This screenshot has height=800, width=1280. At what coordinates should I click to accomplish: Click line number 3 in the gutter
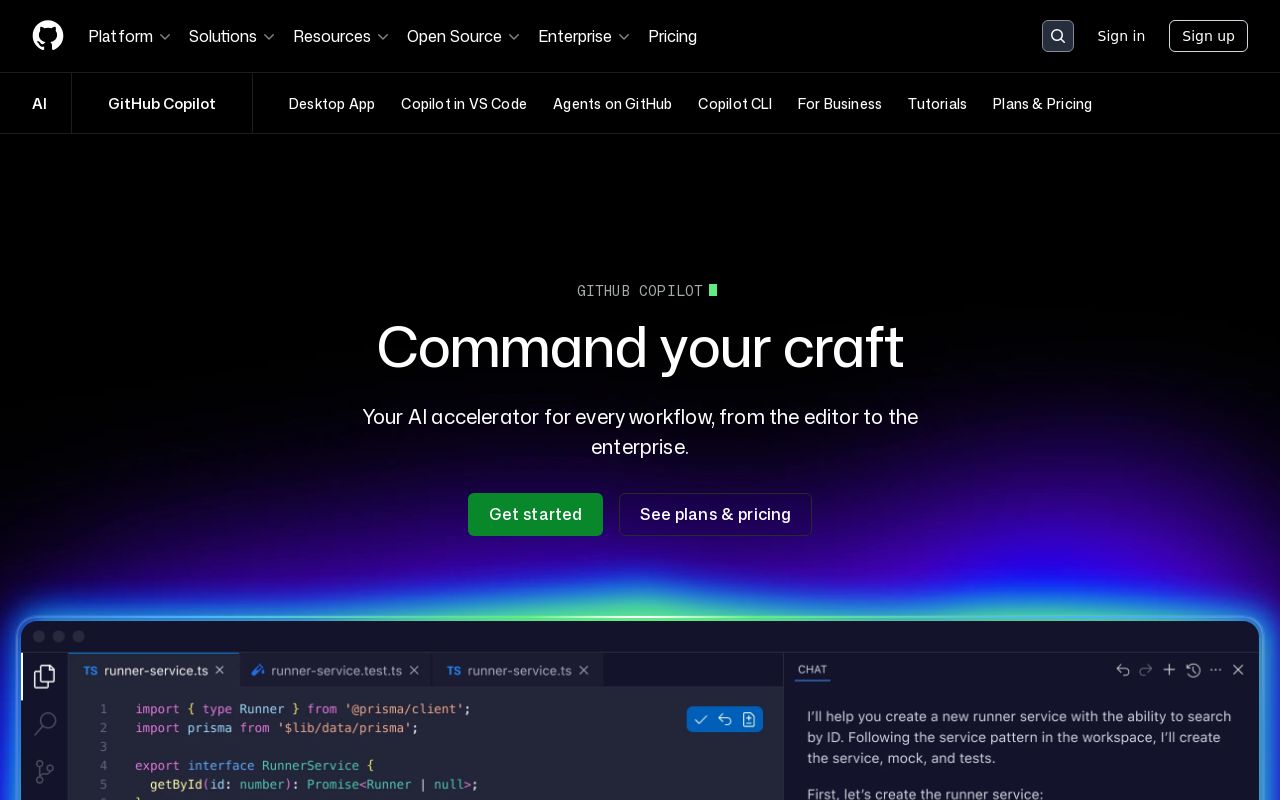pos(103,747)
